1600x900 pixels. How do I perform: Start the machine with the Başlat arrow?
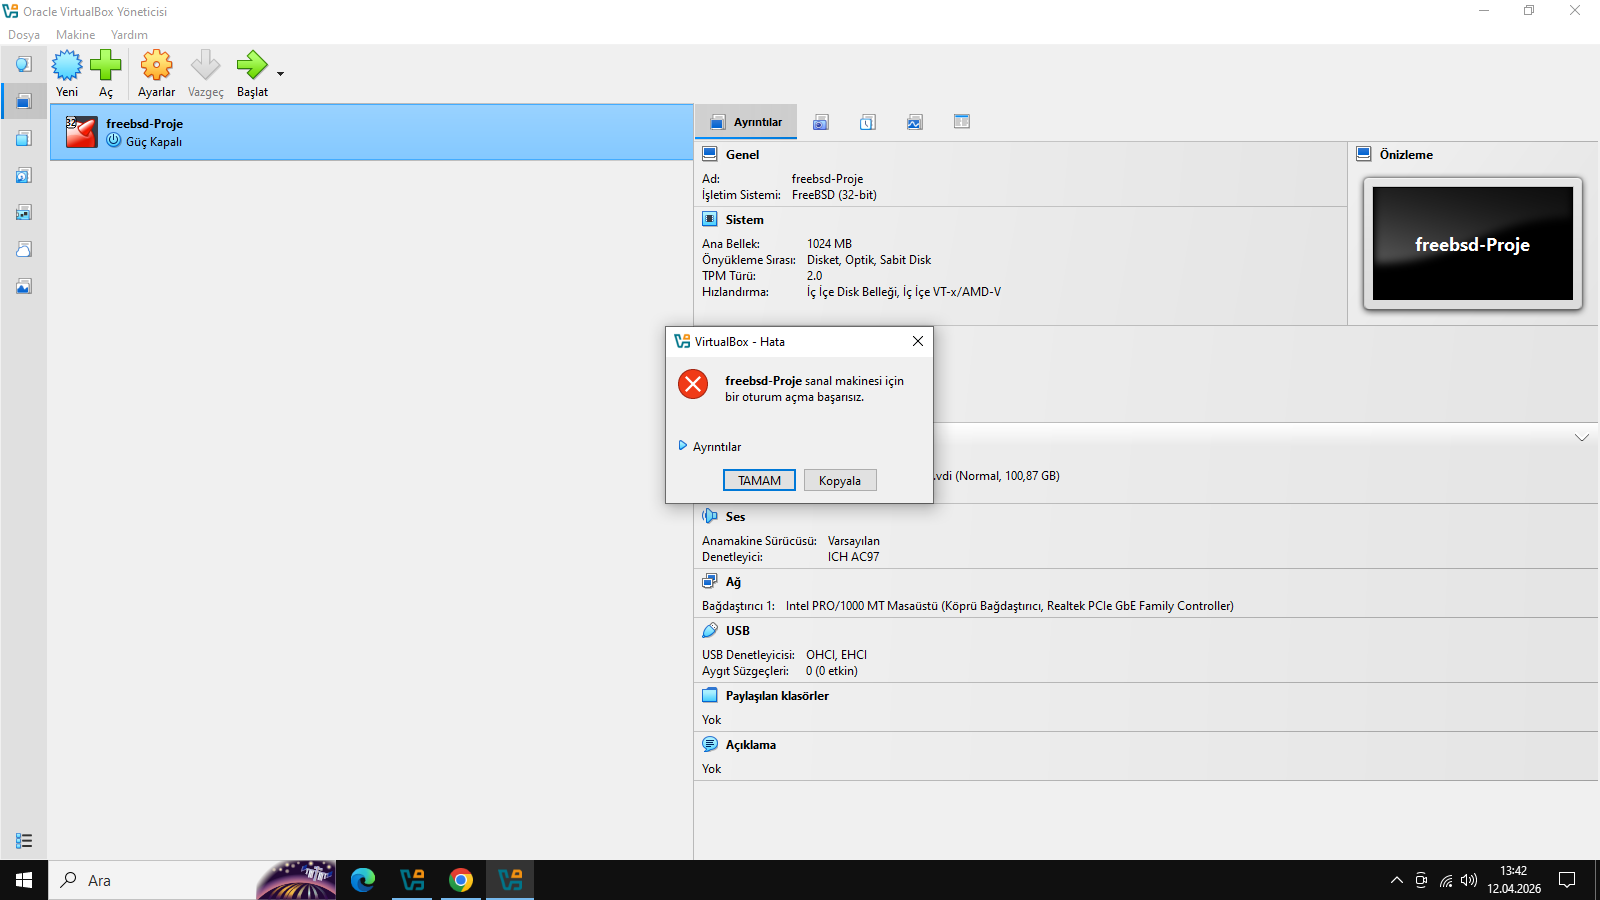pos(252,66)
